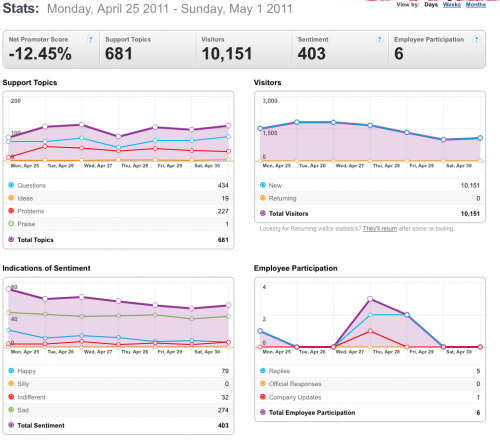This screenshot has width=500, height=443.
Task: Click the Replies blue legend marker
Action: (x=263, y=371)
